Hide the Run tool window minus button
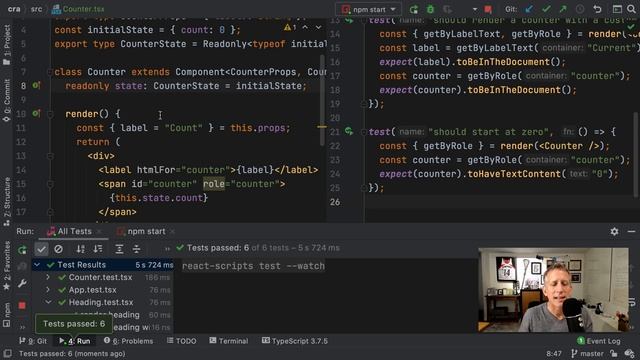This screenshot has height=360, width=640. (631, 231)
